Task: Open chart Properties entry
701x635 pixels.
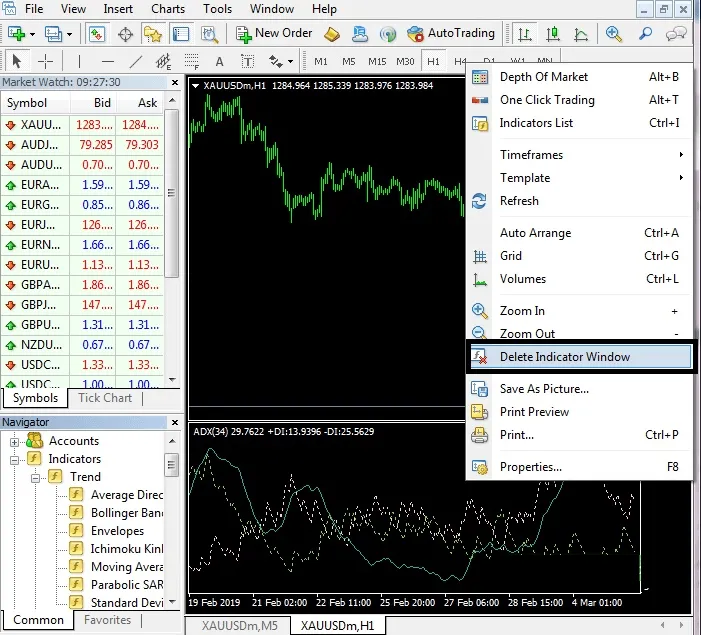Action: pyautogui.click(x=580, y=467)
